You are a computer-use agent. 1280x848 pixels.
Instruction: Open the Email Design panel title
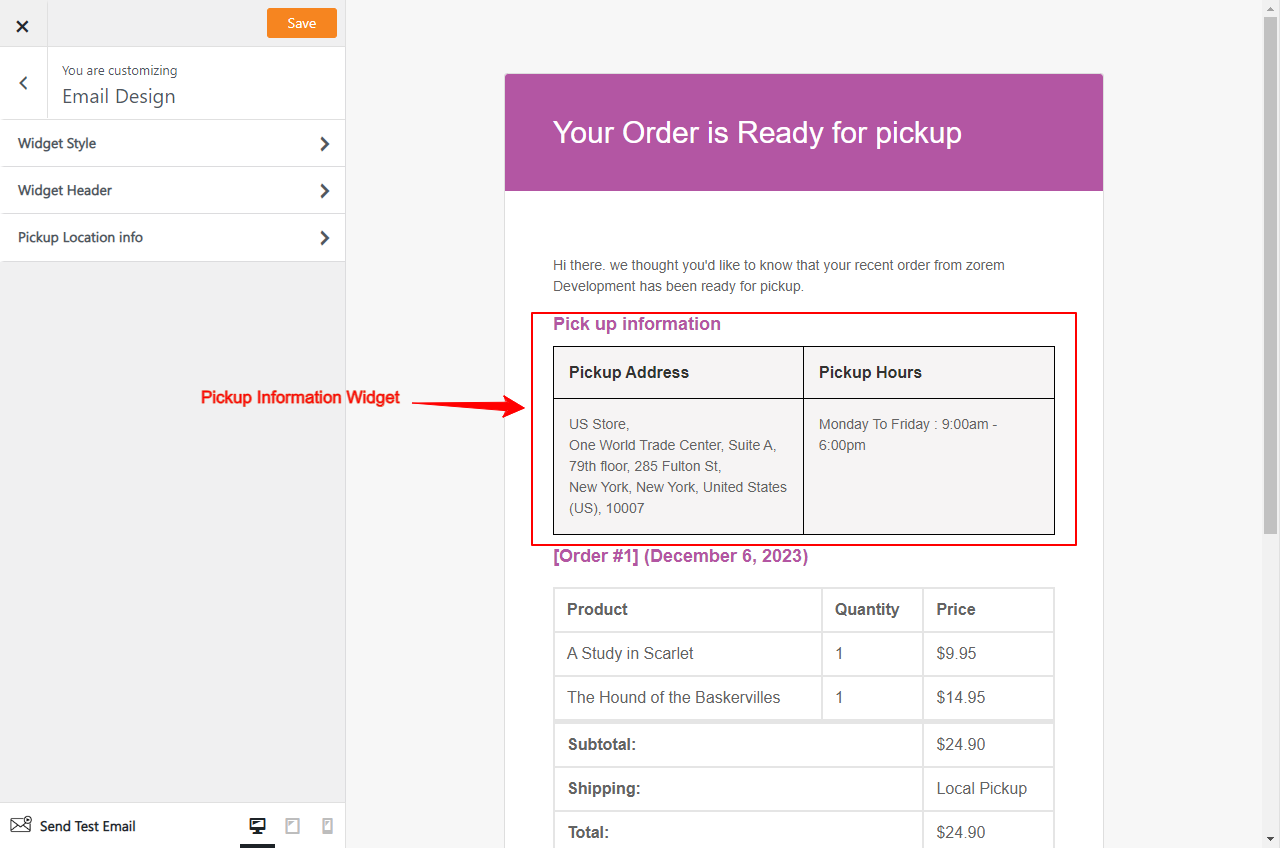pos(119,96)
